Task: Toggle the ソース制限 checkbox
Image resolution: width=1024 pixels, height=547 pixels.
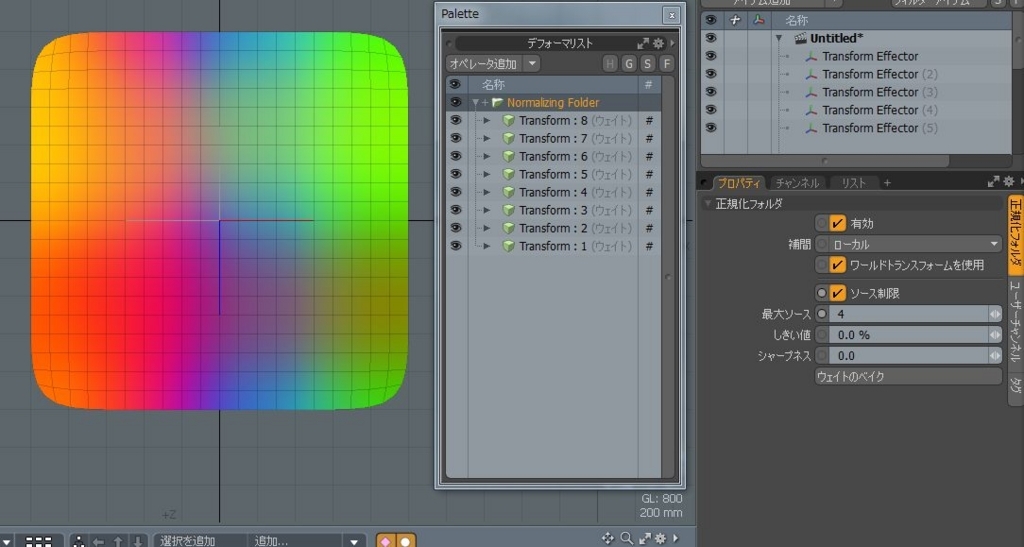Action: tap(837, 293)
